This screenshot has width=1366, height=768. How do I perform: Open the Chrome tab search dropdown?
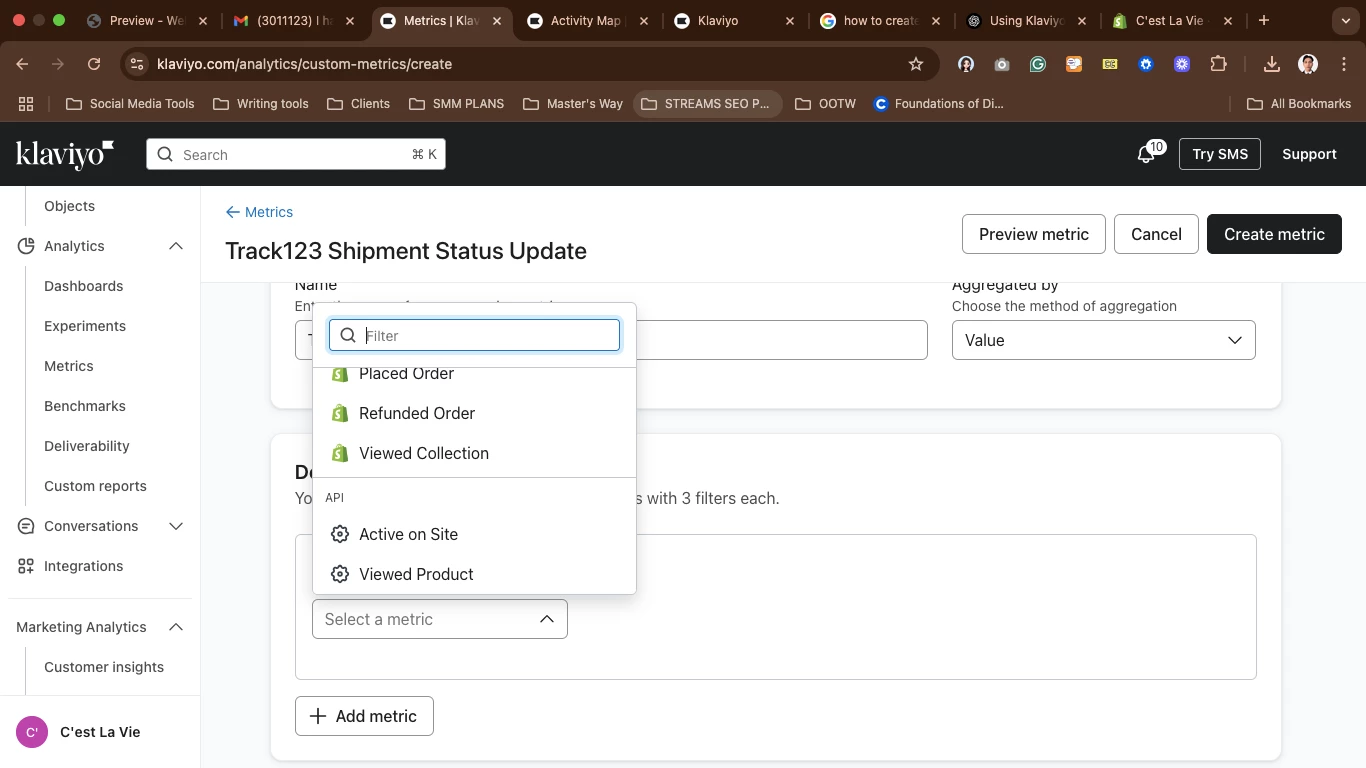pos(1346,20)
